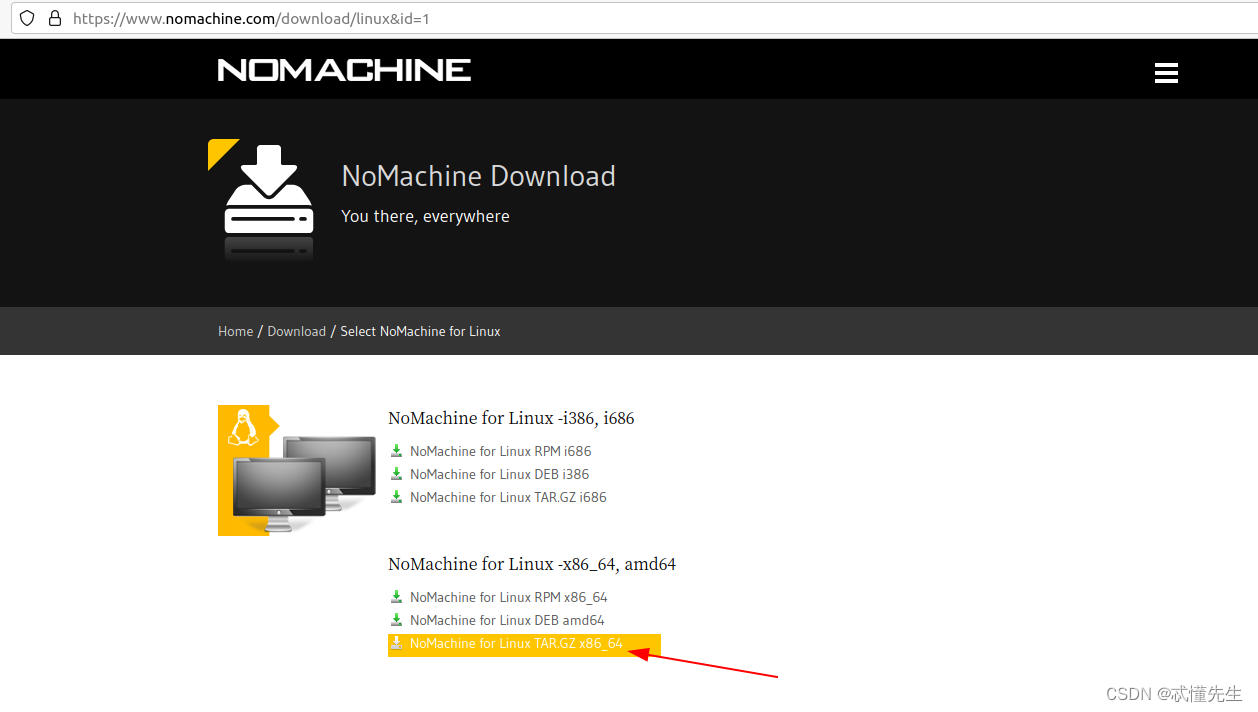Click 'NoMachine for Linux -i386, i686' heading

511,418
